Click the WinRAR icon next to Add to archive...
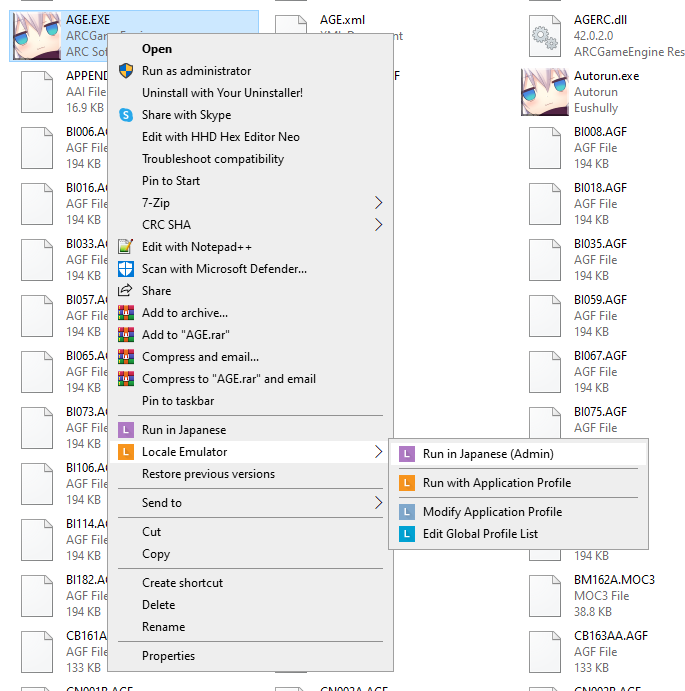The width and height of the screenshot is (685, 691). (x=126, y=313)
